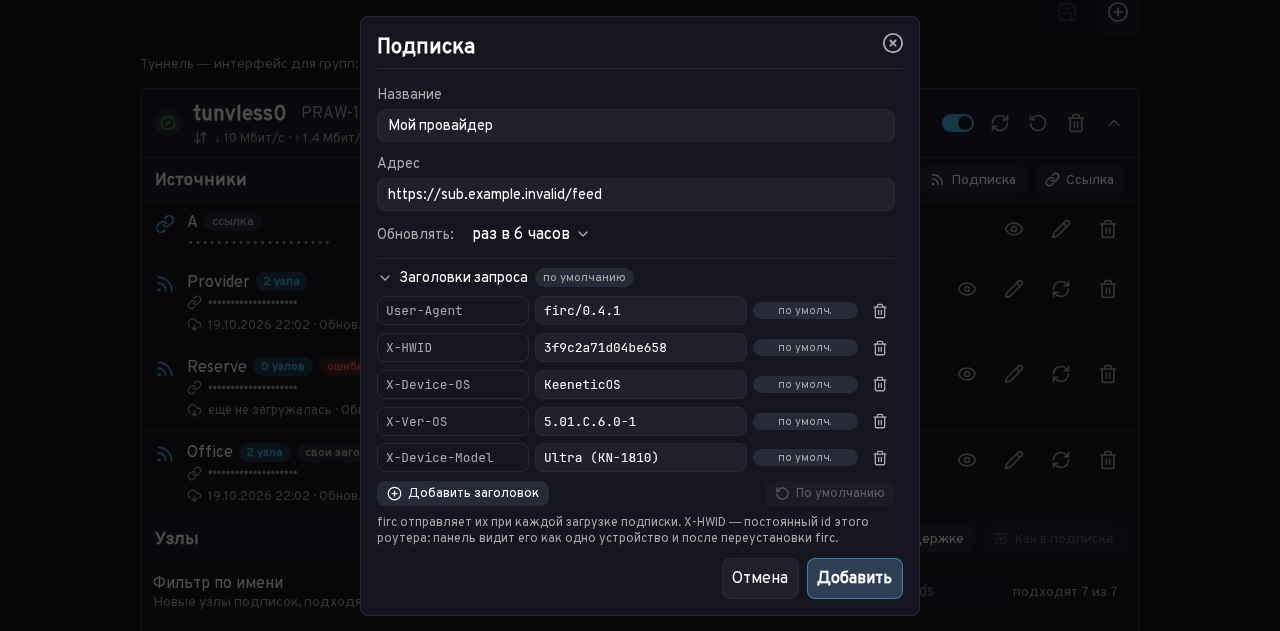
Task: Delete source A with the trash icon
Action: tap(1108, 229)
